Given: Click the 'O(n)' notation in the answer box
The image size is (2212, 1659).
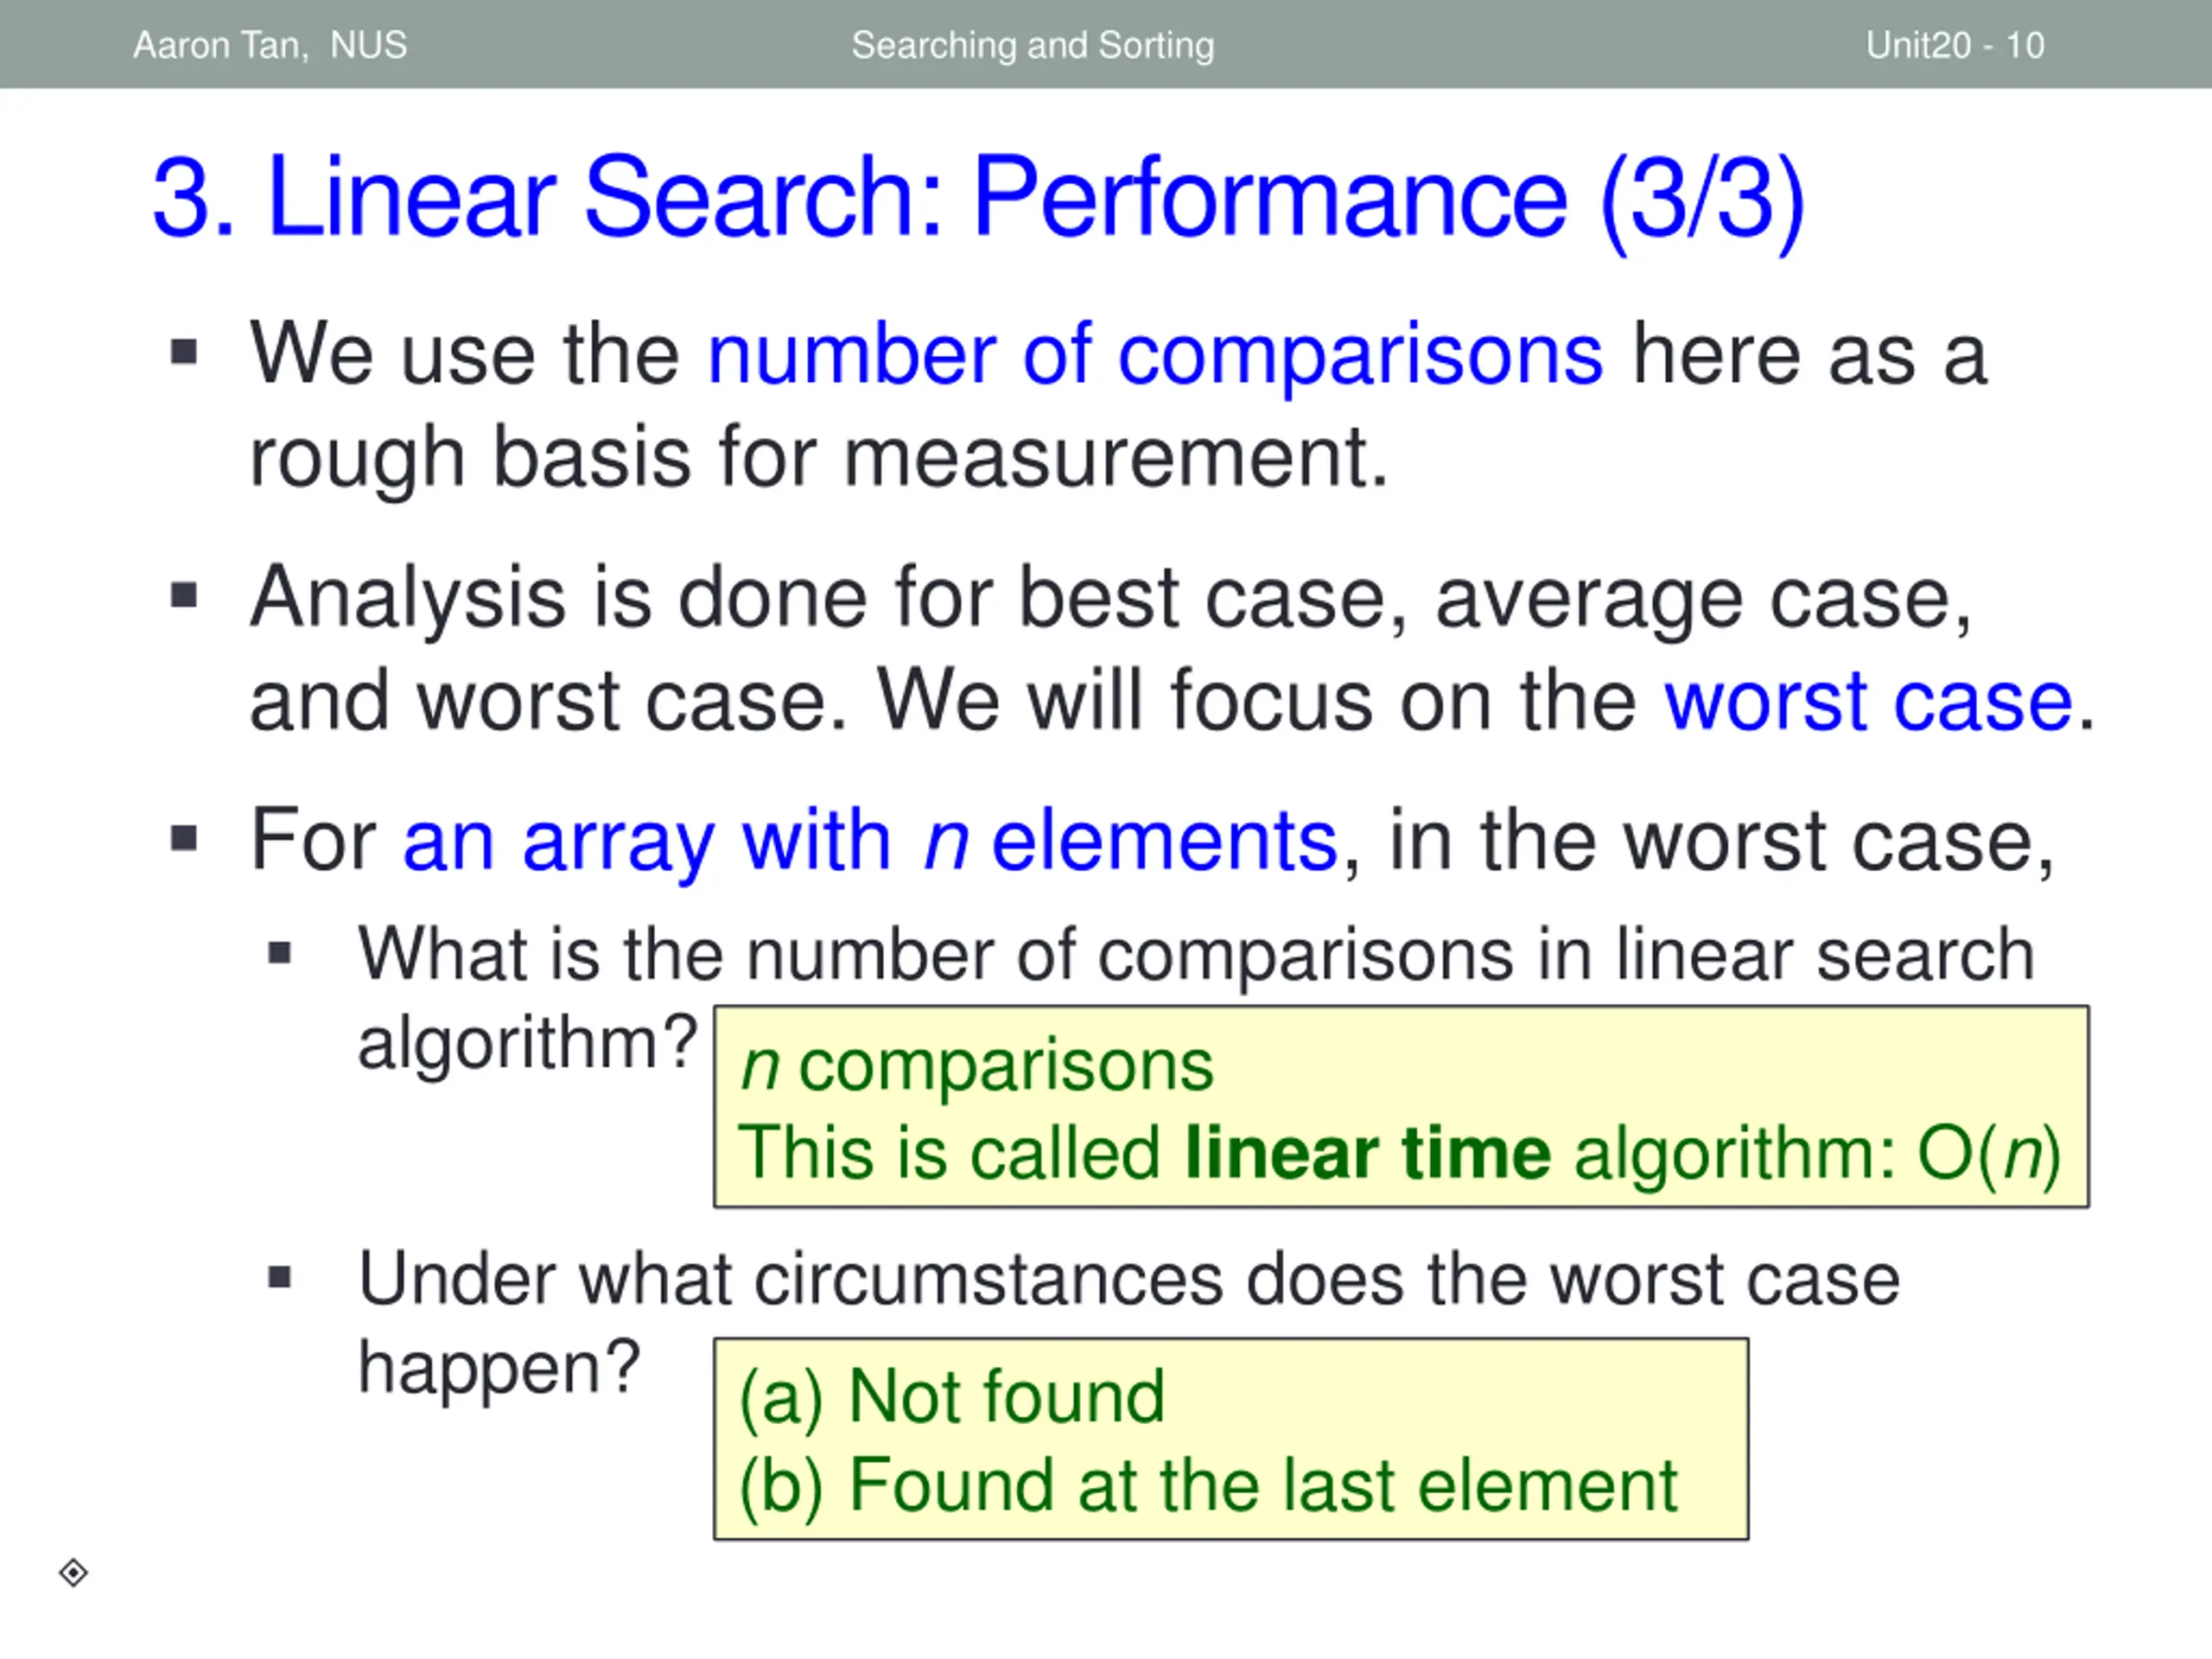Looking at the screenshot, I should (x=1988, y=1154).
